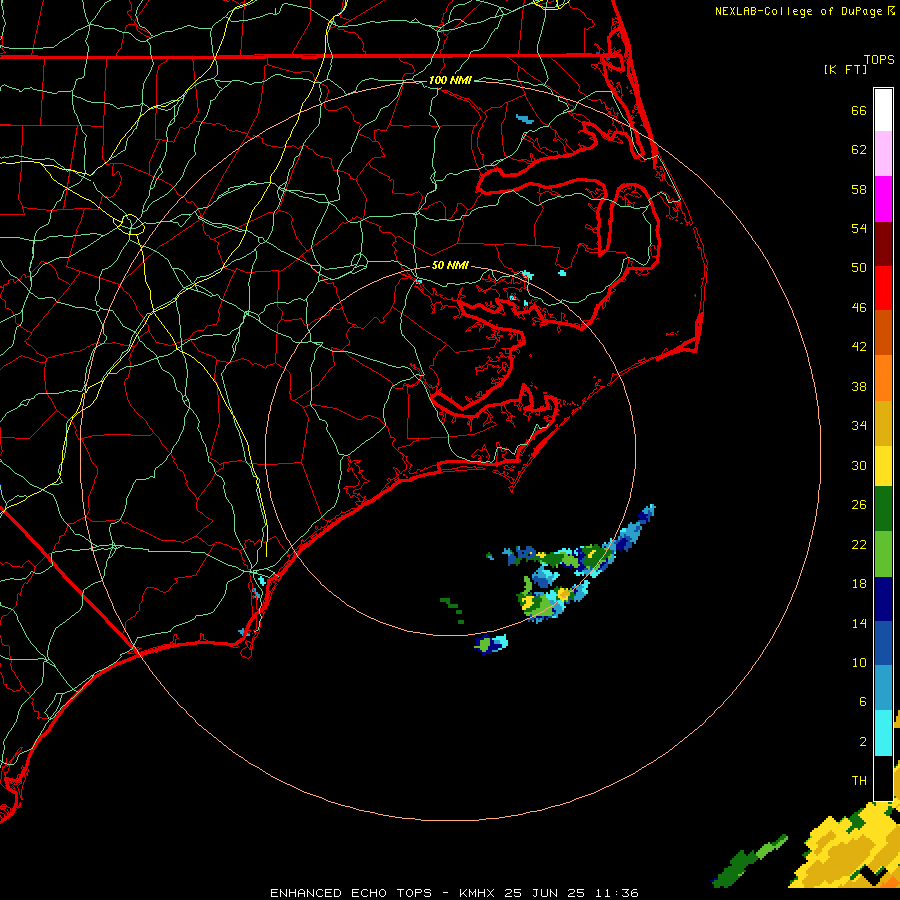900x900 pixels.
Task: Click the legend value label '22'
Action: tap(859, 544)
